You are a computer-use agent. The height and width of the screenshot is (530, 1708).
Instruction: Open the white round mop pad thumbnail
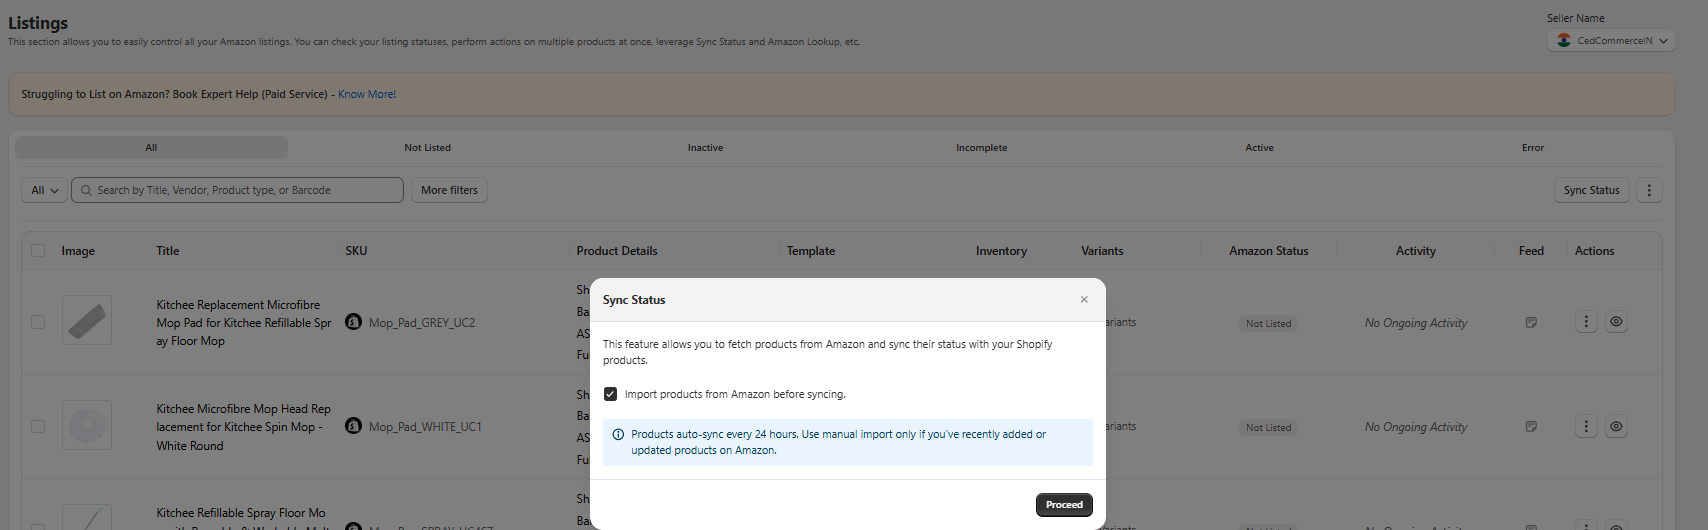(x=87, y=425)
